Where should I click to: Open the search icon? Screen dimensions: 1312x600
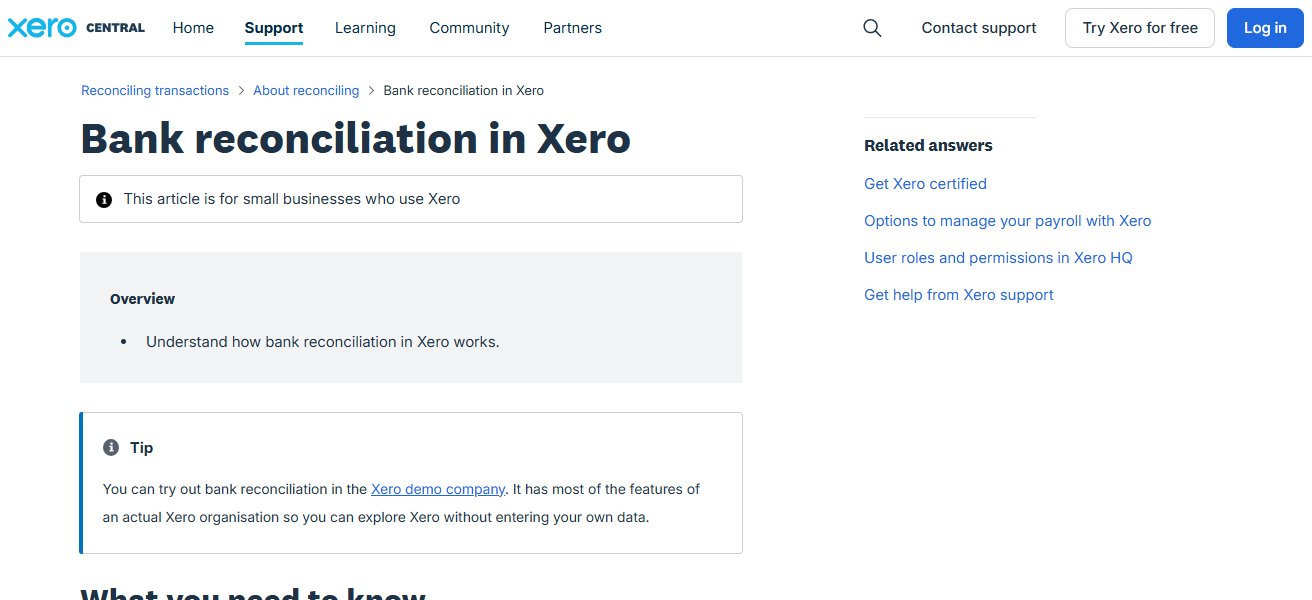point(871,28)
